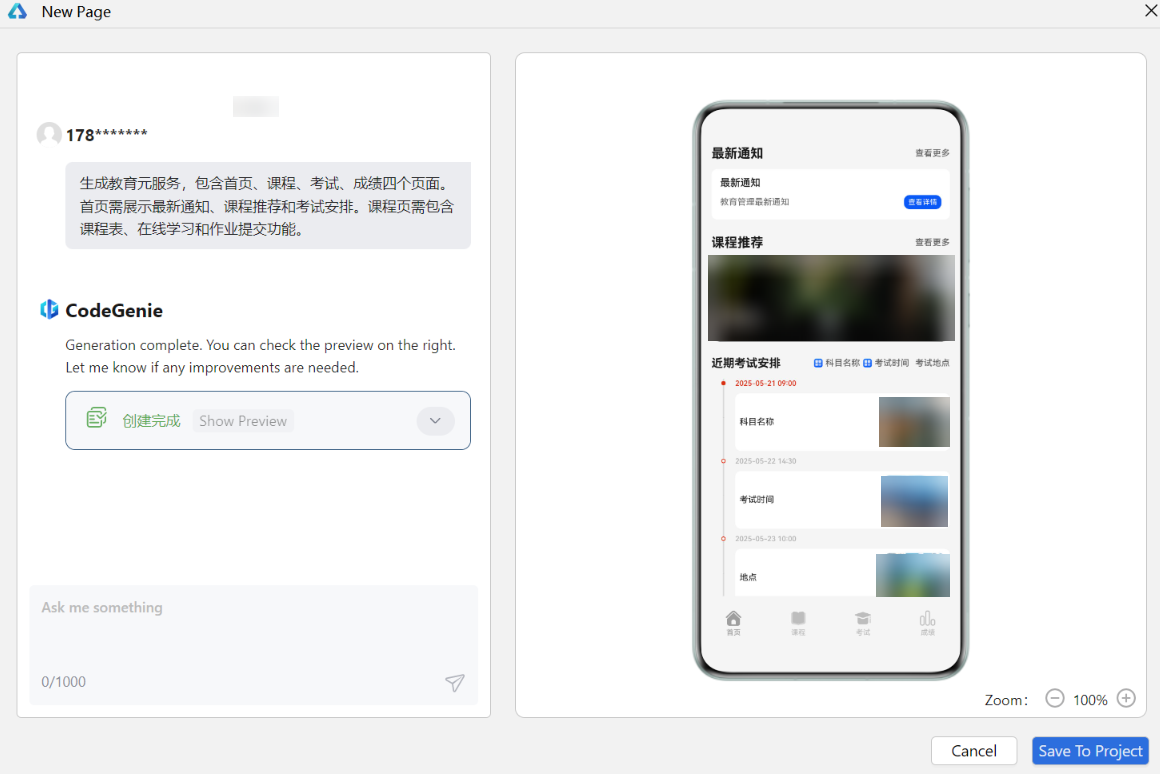Image resolution: width=1160 pixels, height=774 pixels.
Task: Open the 课程 courses book icon
Action: click(x=798, y=618)
